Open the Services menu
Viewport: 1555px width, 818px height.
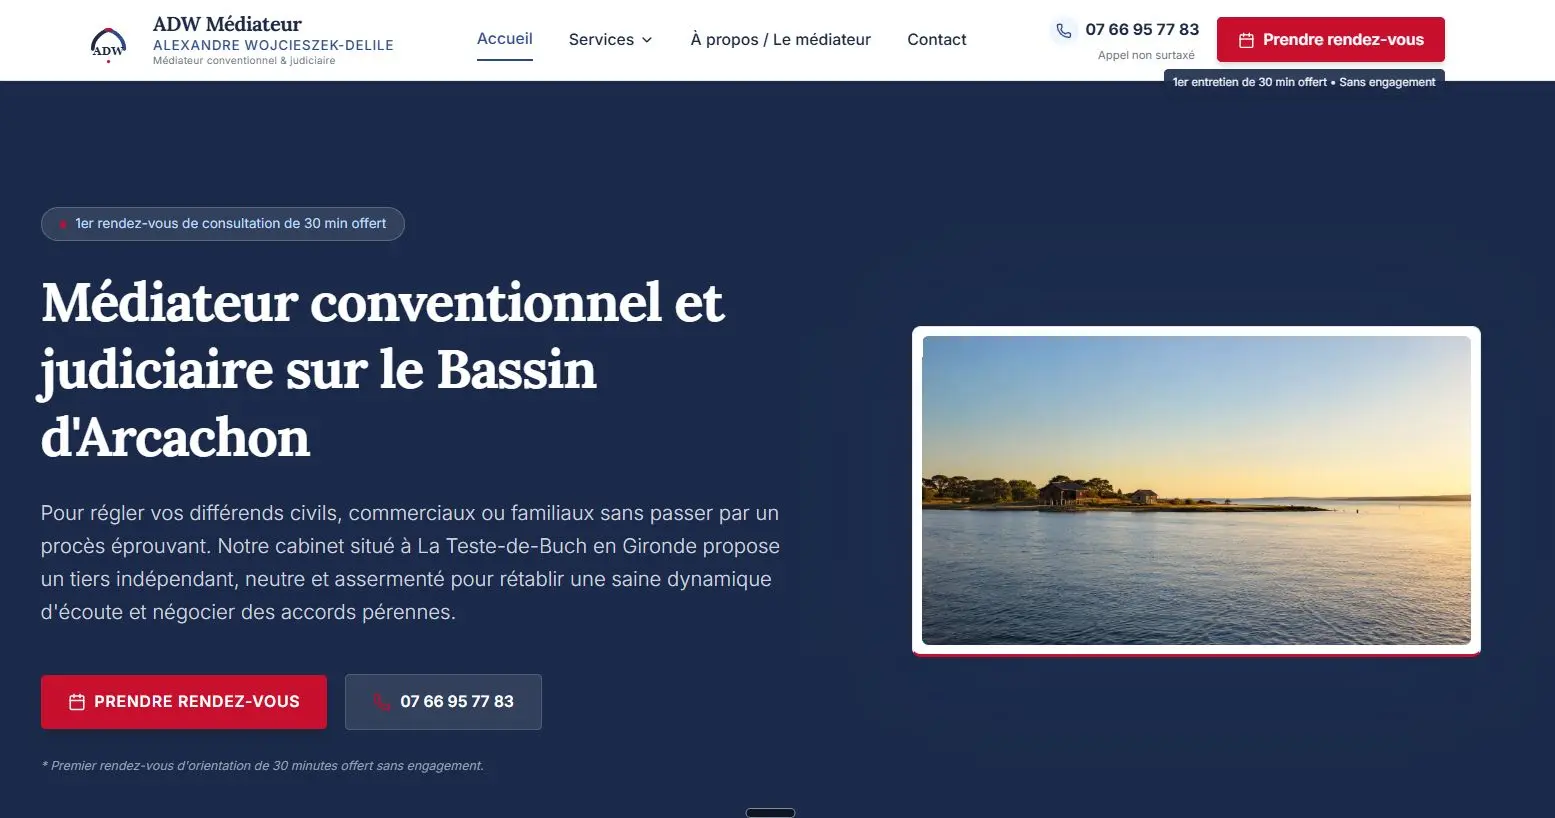(610, 40)
